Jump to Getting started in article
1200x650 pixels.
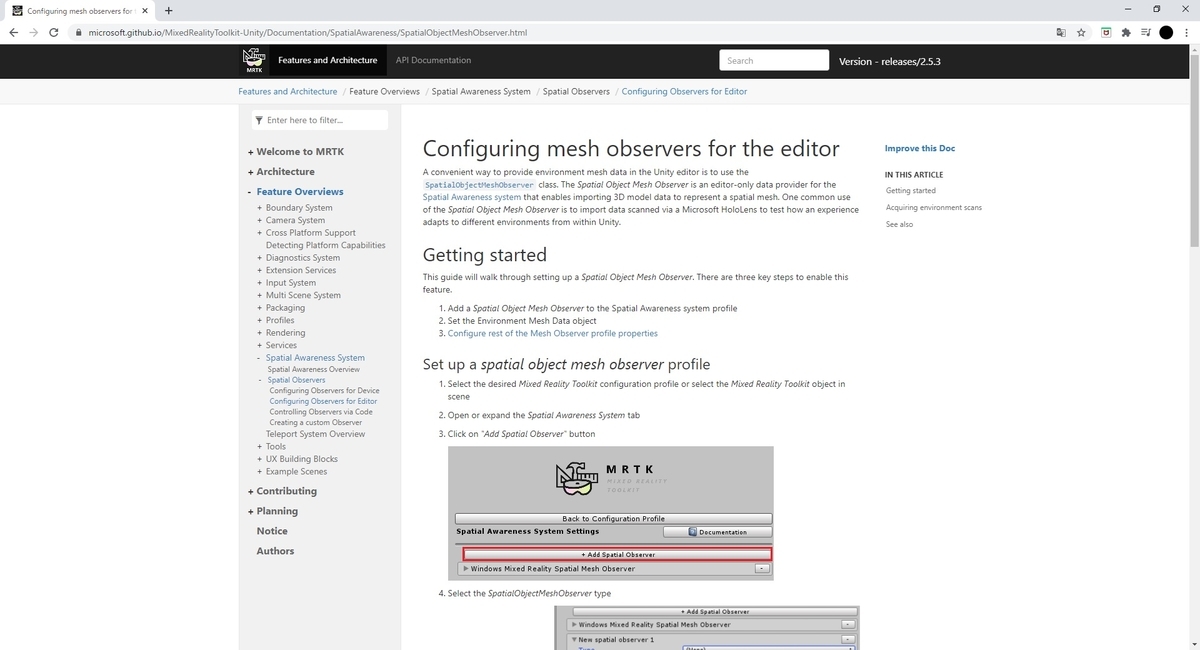911,190
